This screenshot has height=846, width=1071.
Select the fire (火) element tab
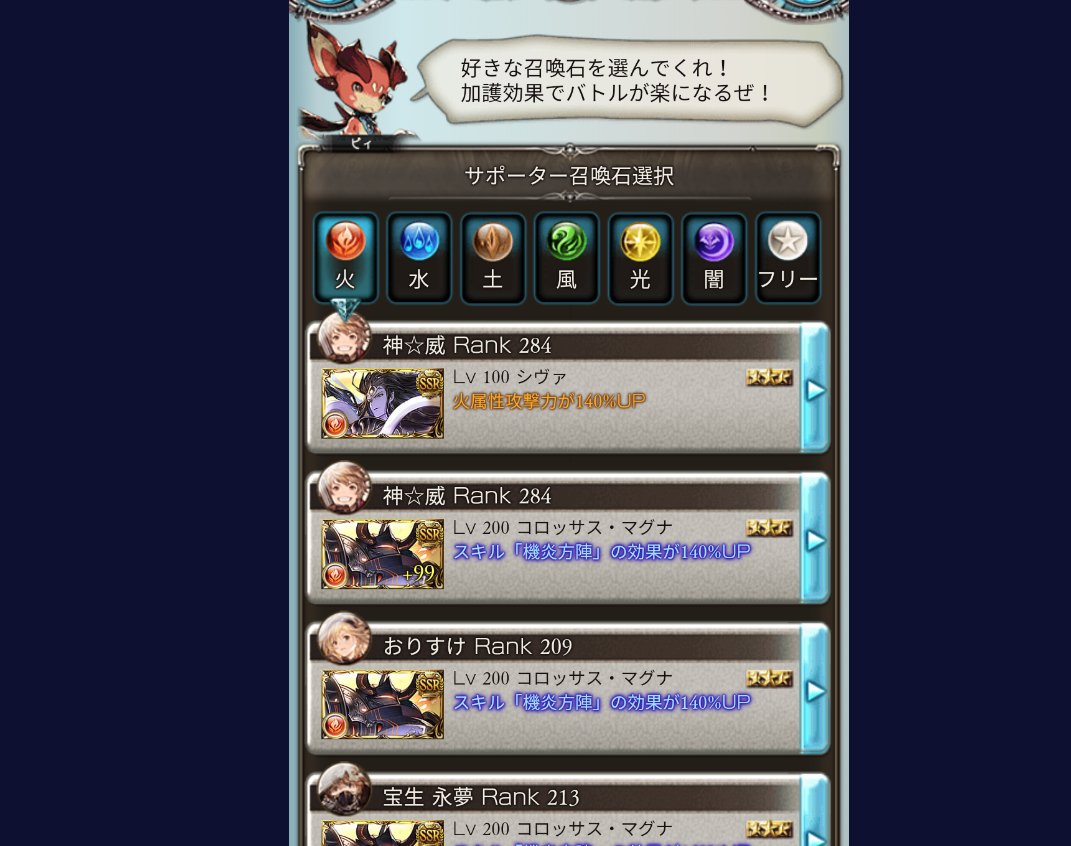(x=345, y=257)
